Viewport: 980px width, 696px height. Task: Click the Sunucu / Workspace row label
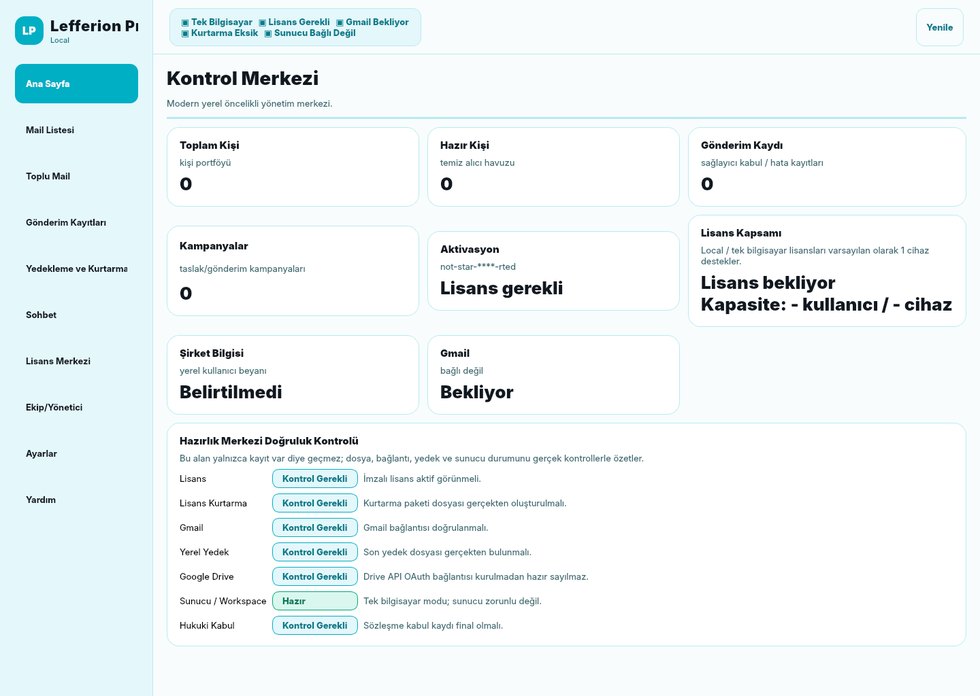(x=222, y=601)
